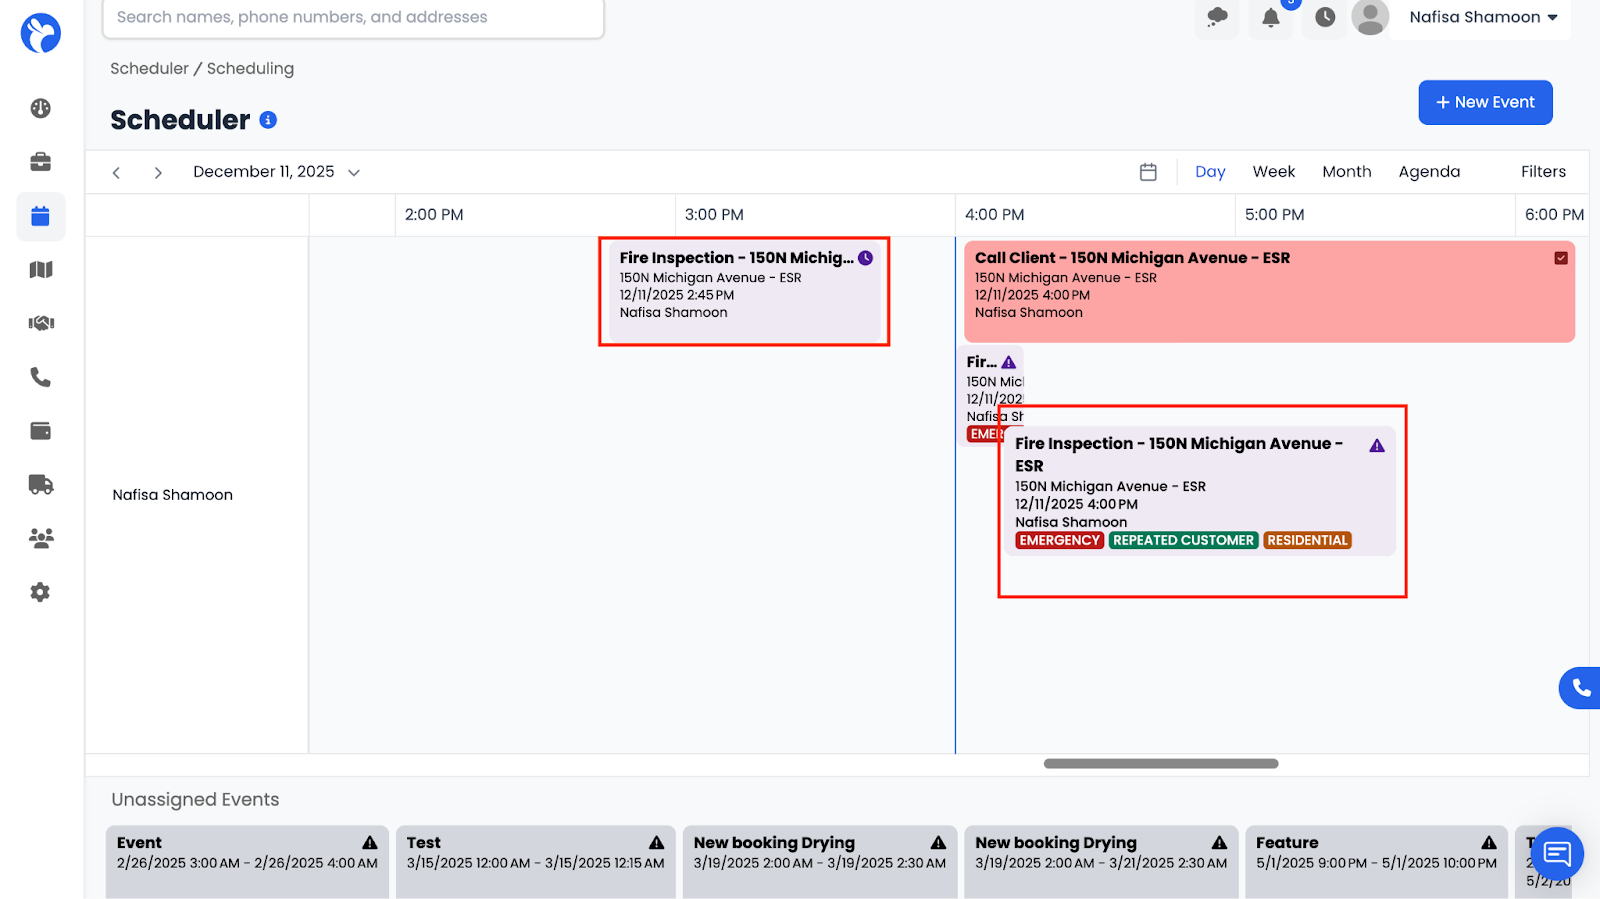Open the briefcase jobs icon in sidebar

pyautogui.click(x=40, y=162)
